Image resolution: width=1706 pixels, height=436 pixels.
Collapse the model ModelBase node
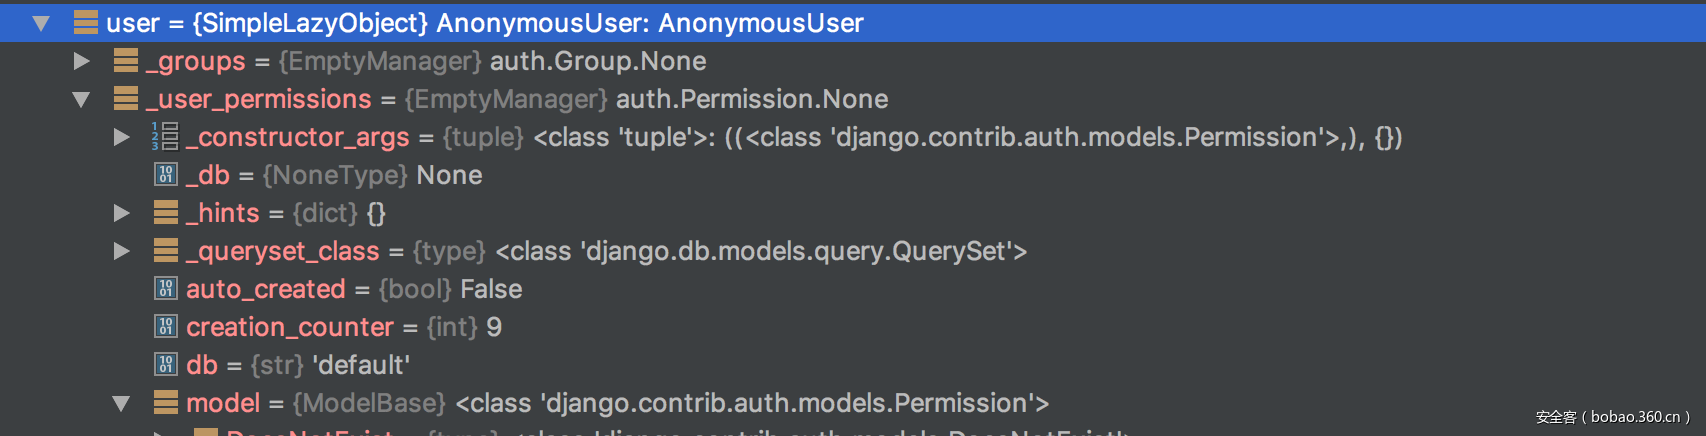(121, 404)
